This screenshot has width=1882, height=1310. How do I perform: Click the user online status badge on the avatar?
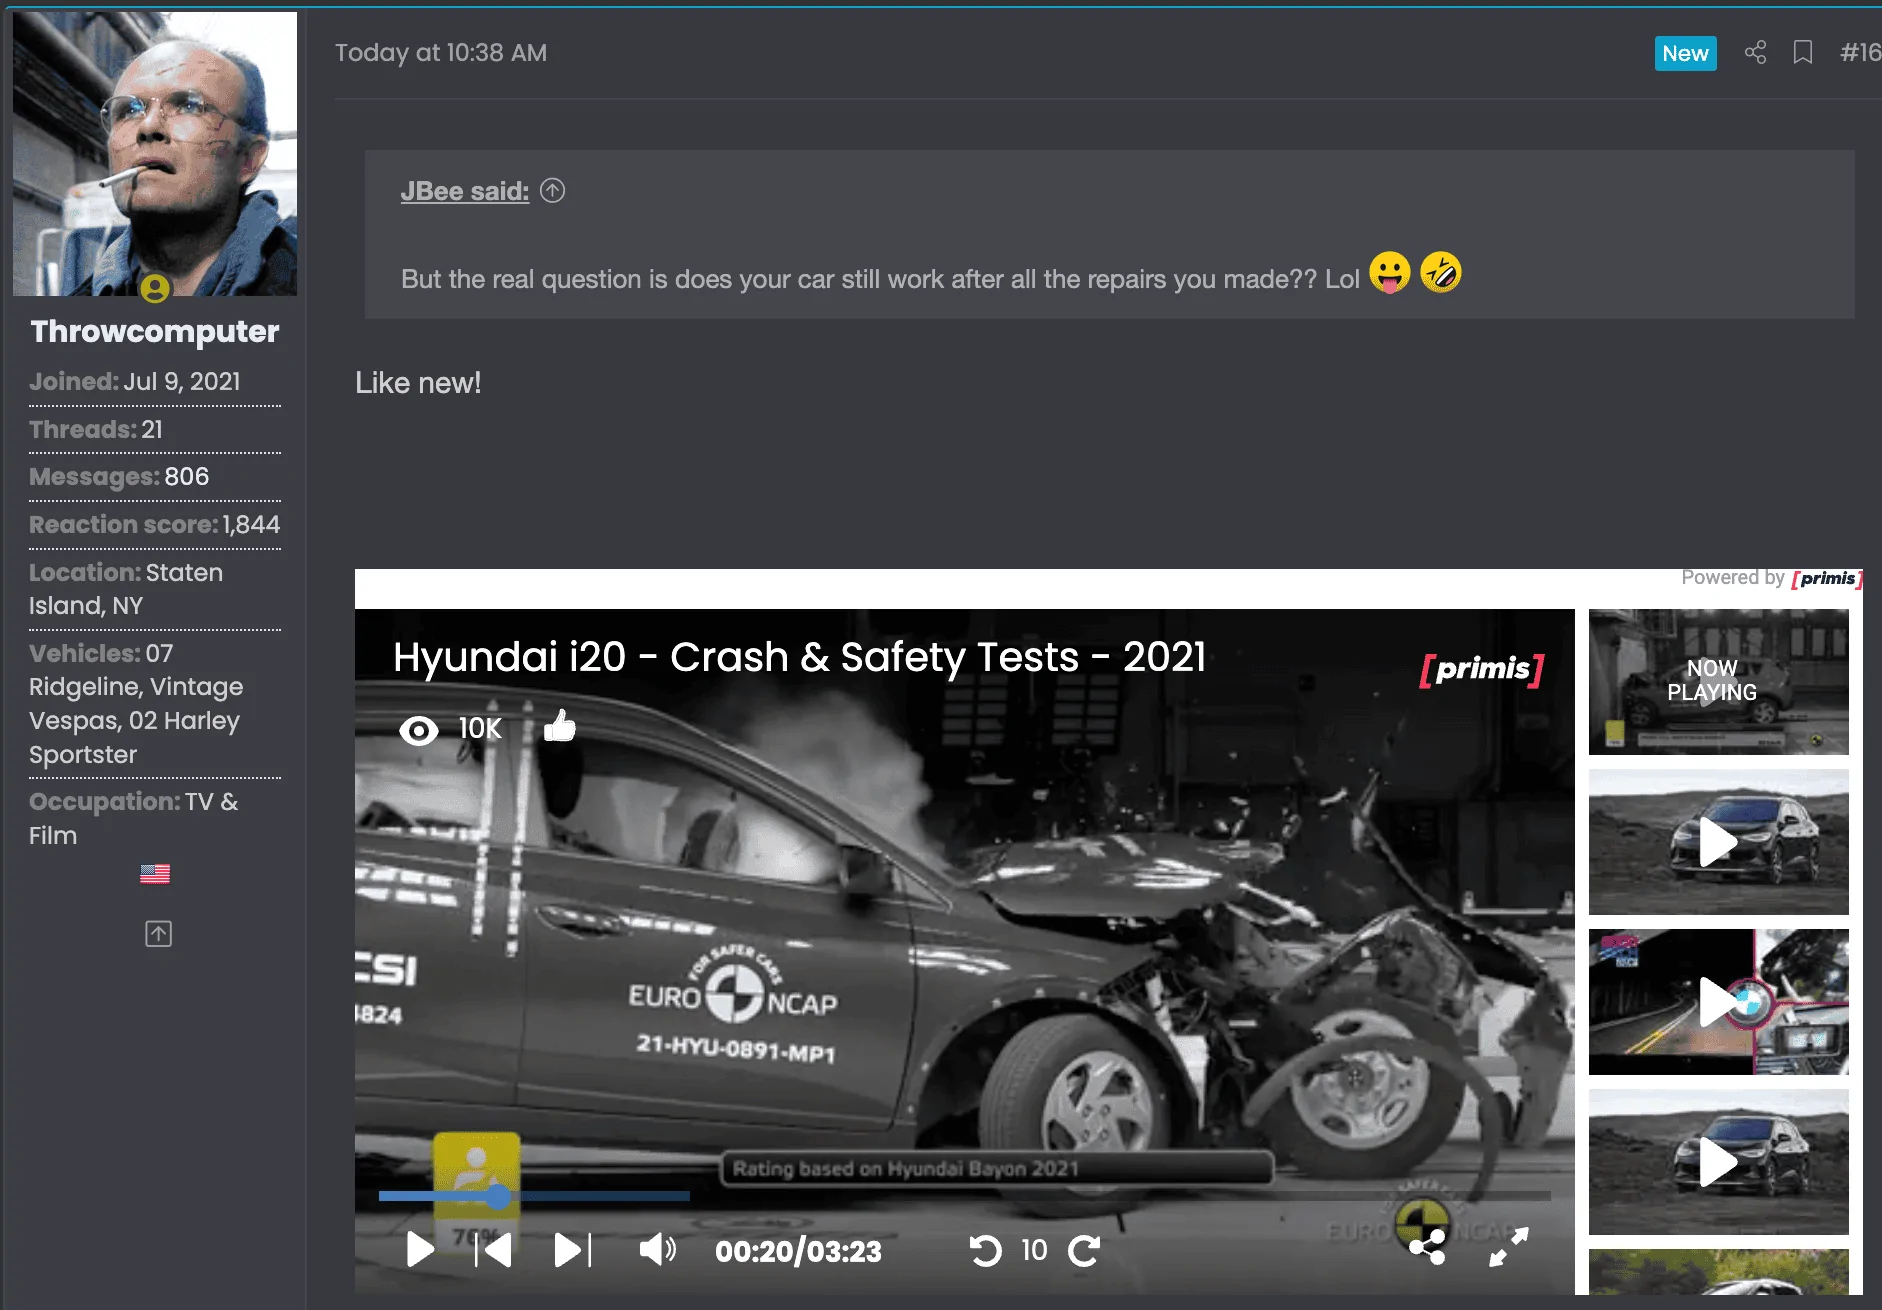155,289
